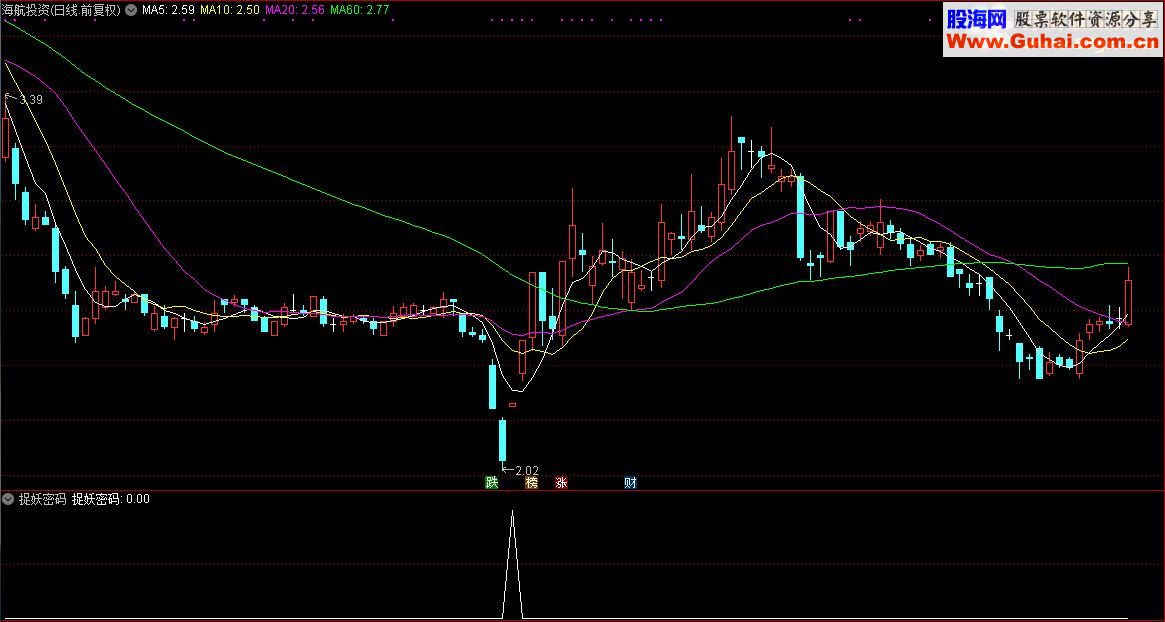Click the magenta MA20: 2.56 label
The image size is (1165, 622).
[295, 10]
